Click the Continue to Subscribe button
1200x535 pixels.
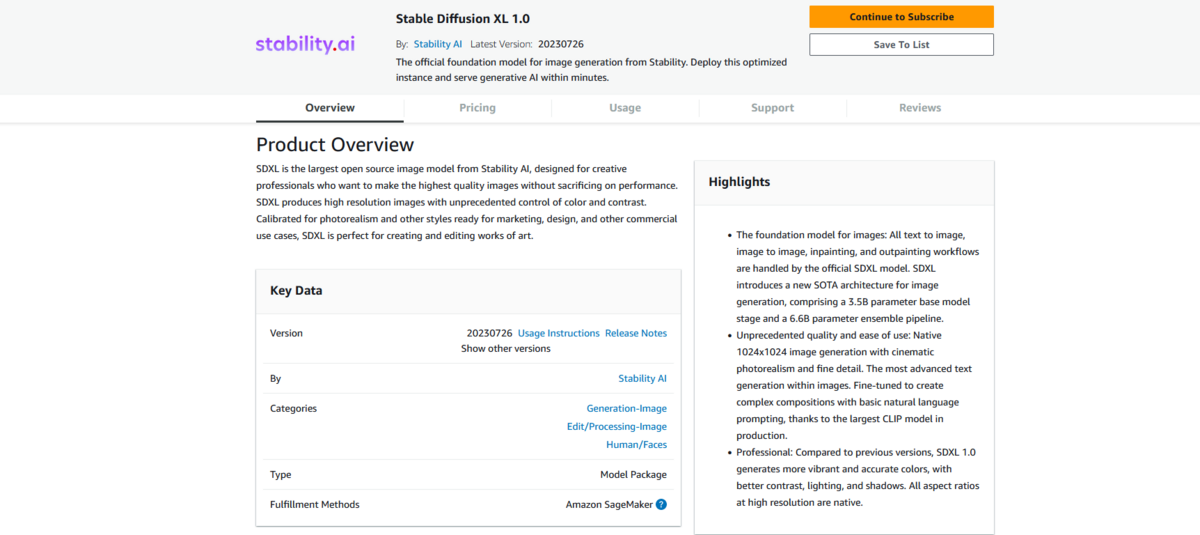[x=901, y=17]
